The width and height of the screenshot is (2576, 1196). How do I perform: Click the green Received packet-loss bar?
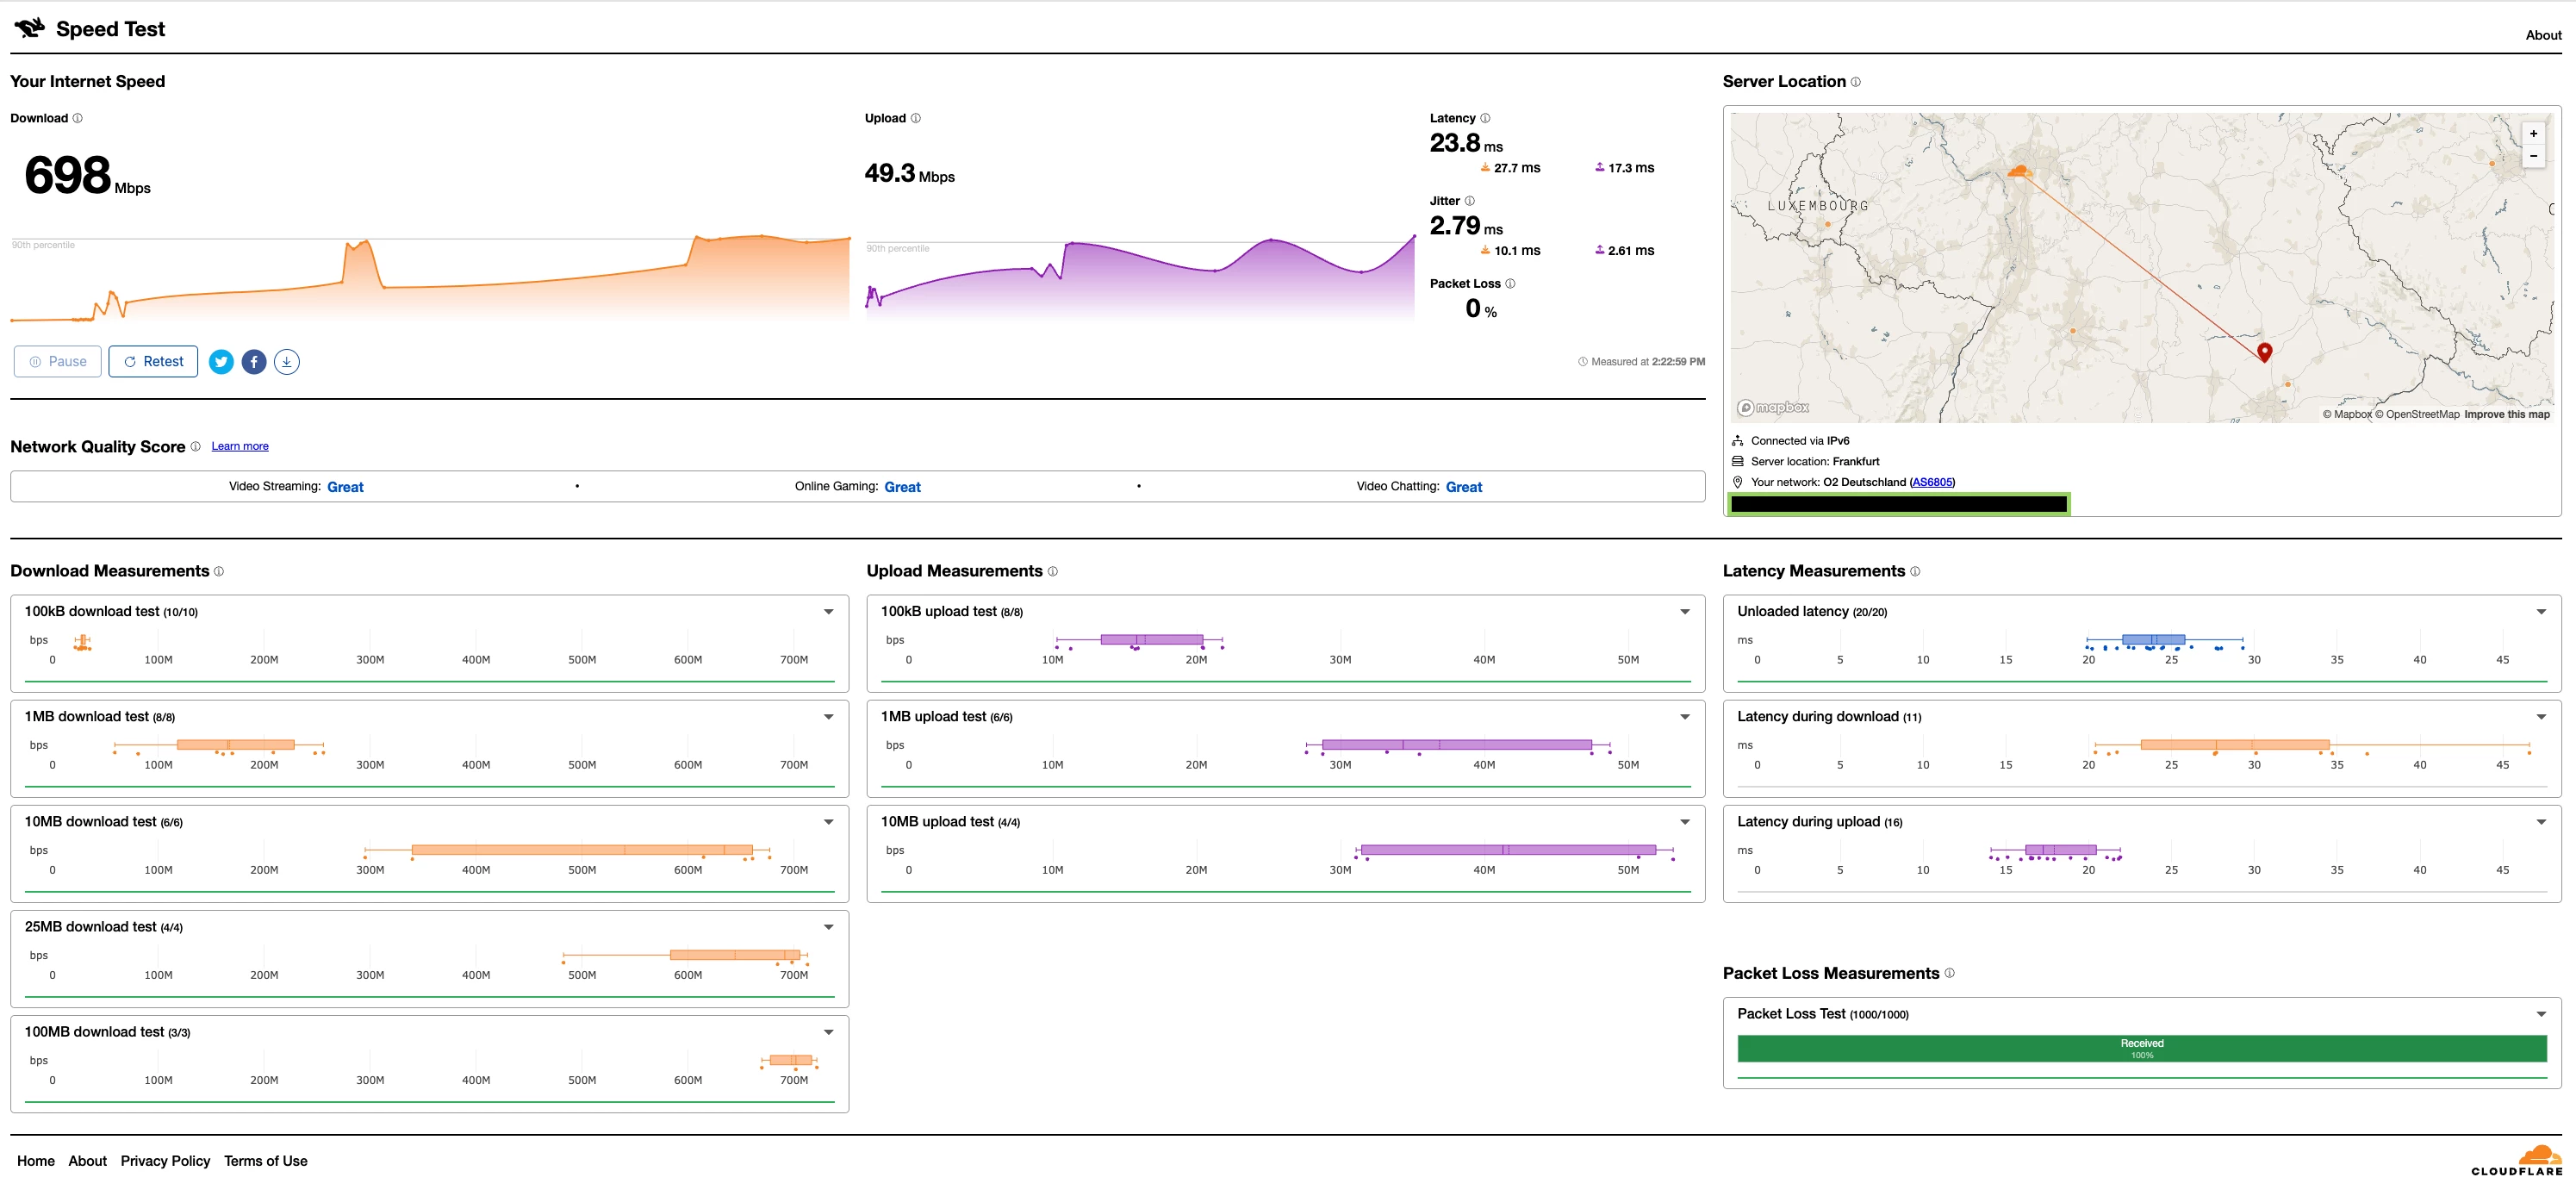(x=2141, y=1048)
